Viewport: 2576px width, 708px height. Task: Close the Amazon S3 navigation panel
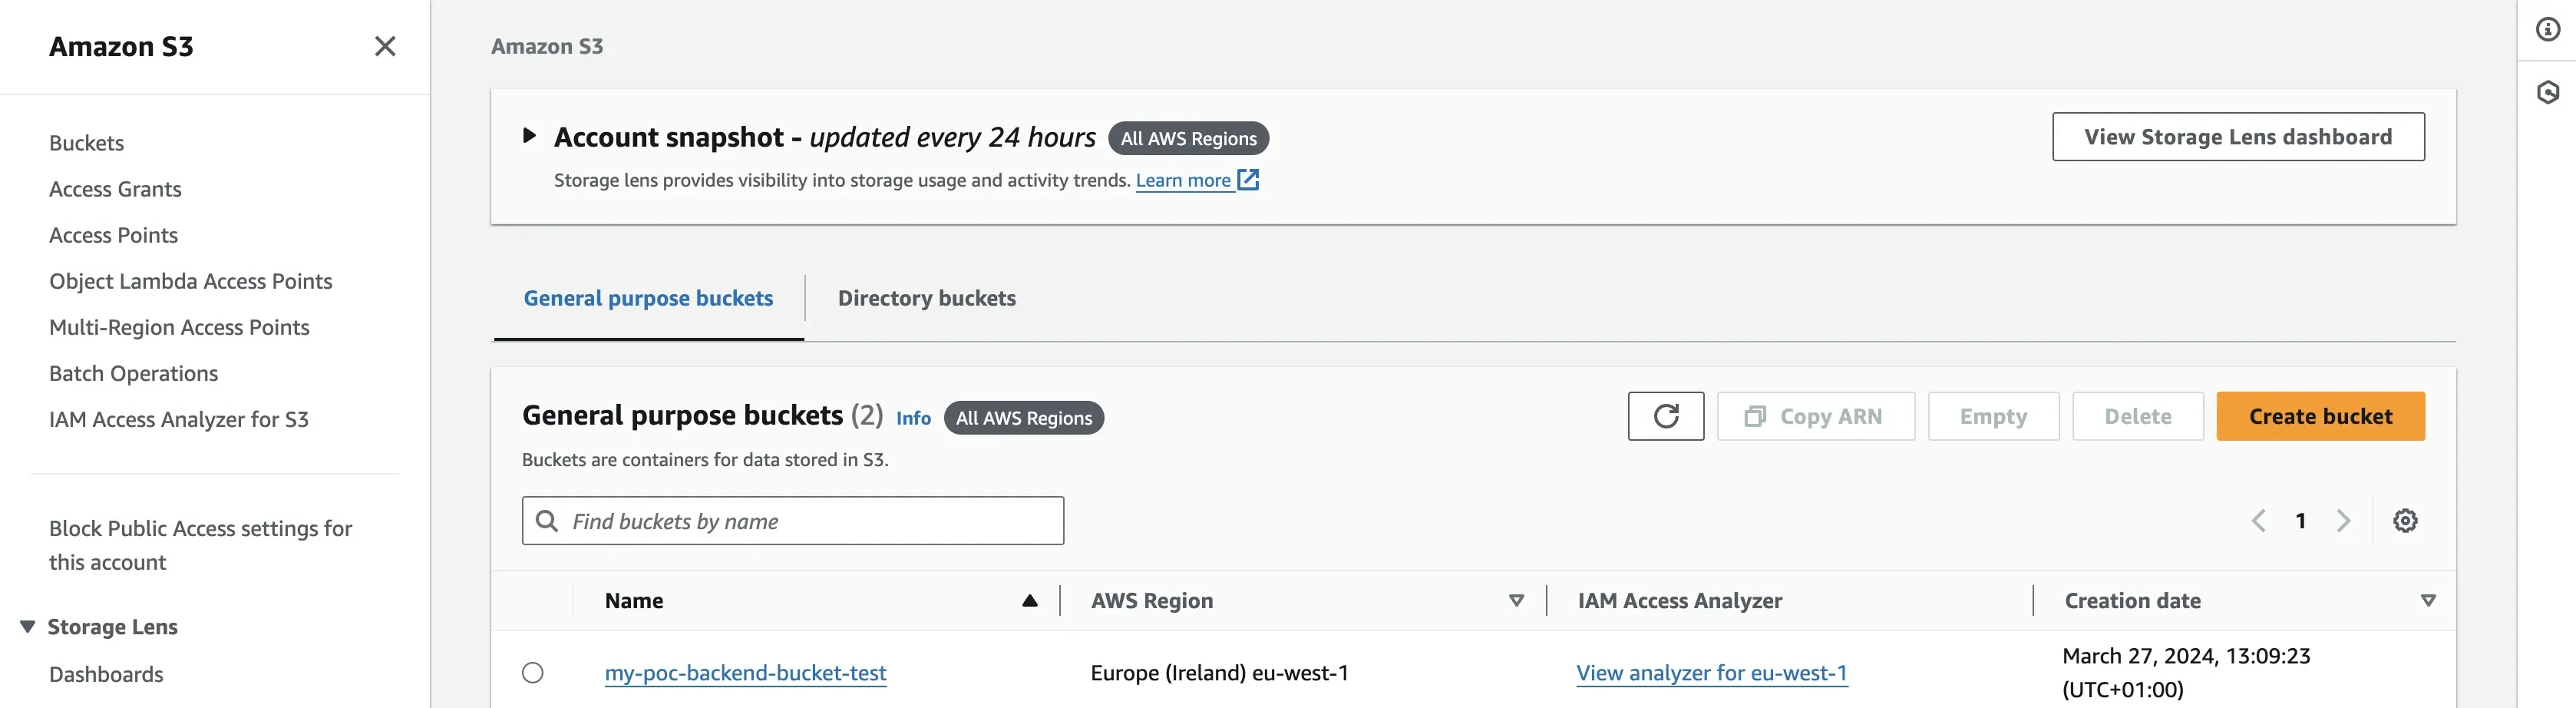click(x=385, y=46)
